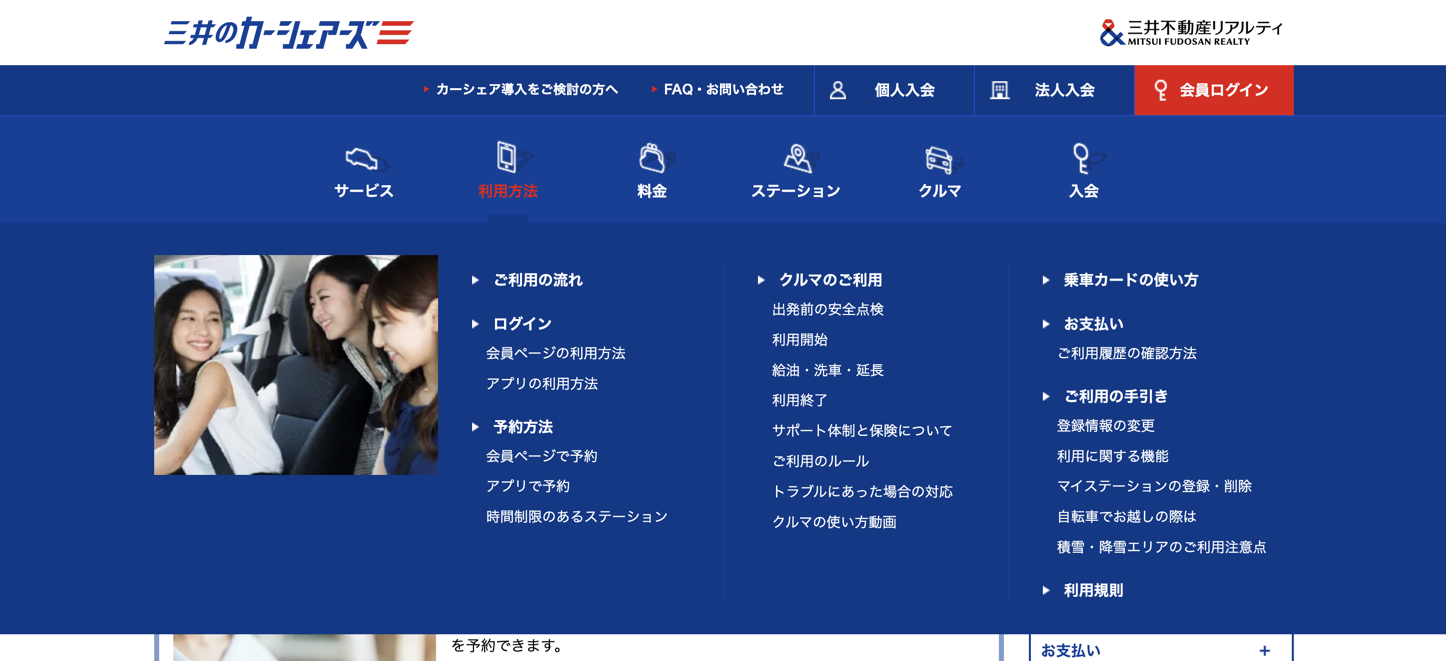This screenshot has height=661, width=1446.
Task: Open the ステーション menu tab
Action: point(796,171)
